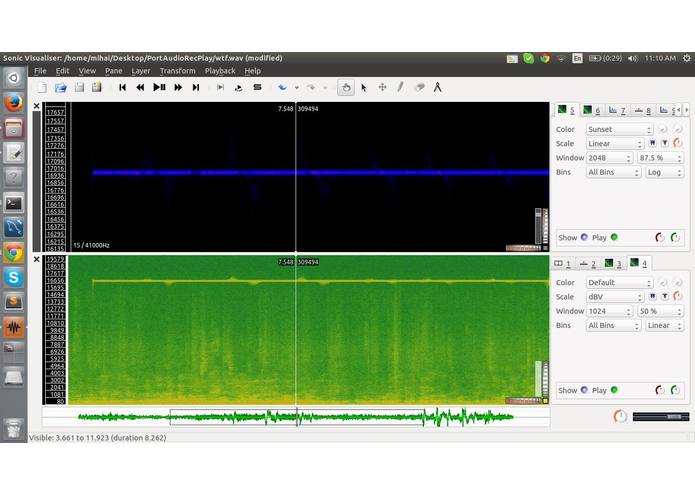Select the Erase tool

click(419, 87)
